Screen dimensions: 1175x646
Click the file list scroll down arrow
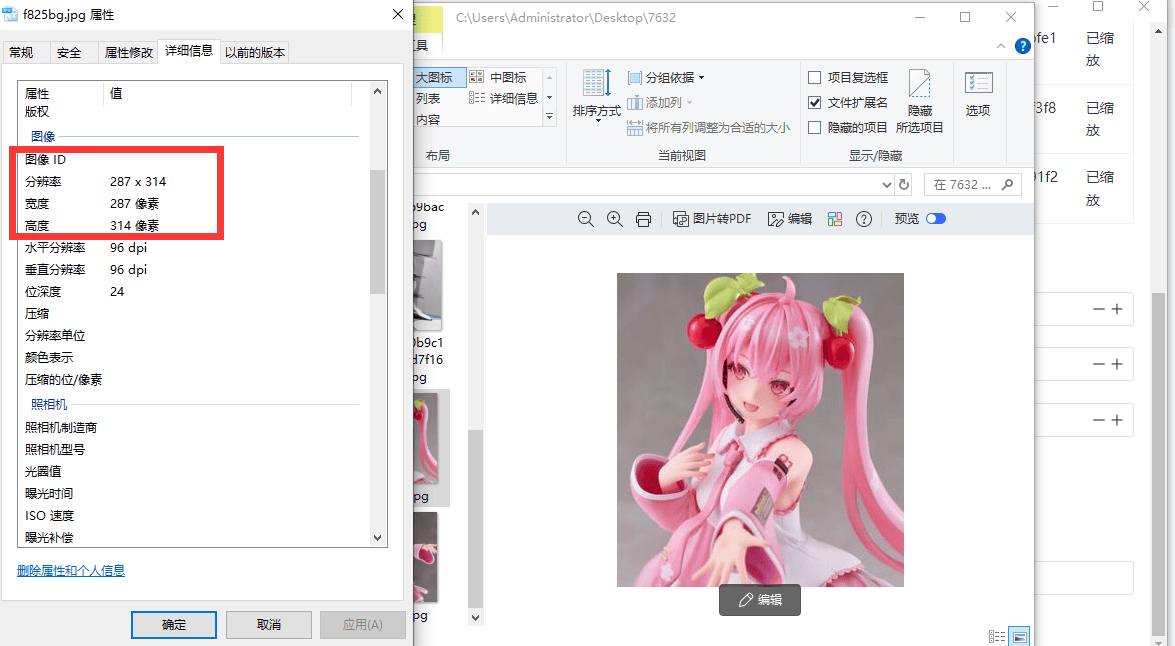click(475, 618)
